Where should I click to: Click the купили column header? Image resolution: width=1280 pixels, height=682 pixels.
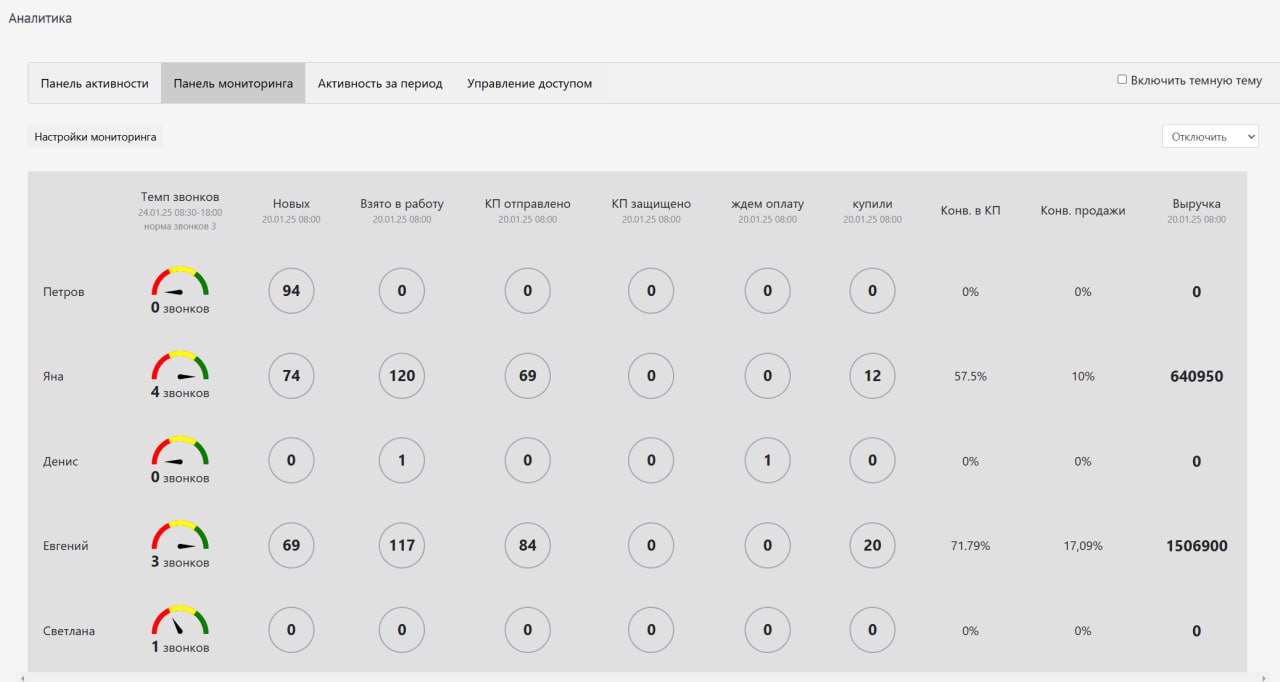click(872, 204)
